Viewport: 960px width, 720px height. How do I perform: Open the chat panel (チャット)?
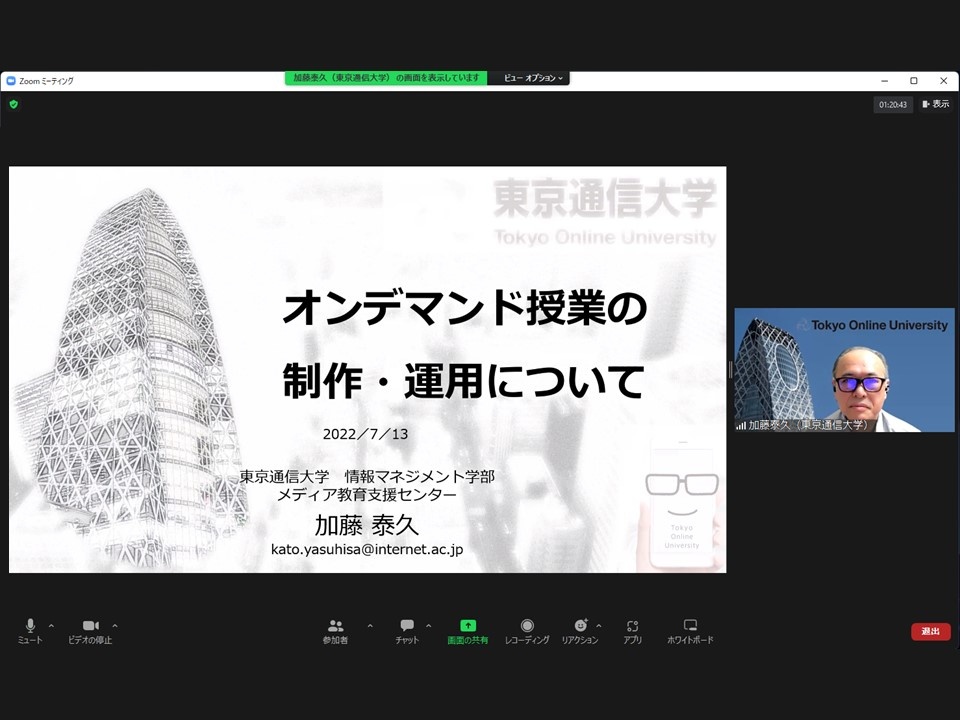407,631
